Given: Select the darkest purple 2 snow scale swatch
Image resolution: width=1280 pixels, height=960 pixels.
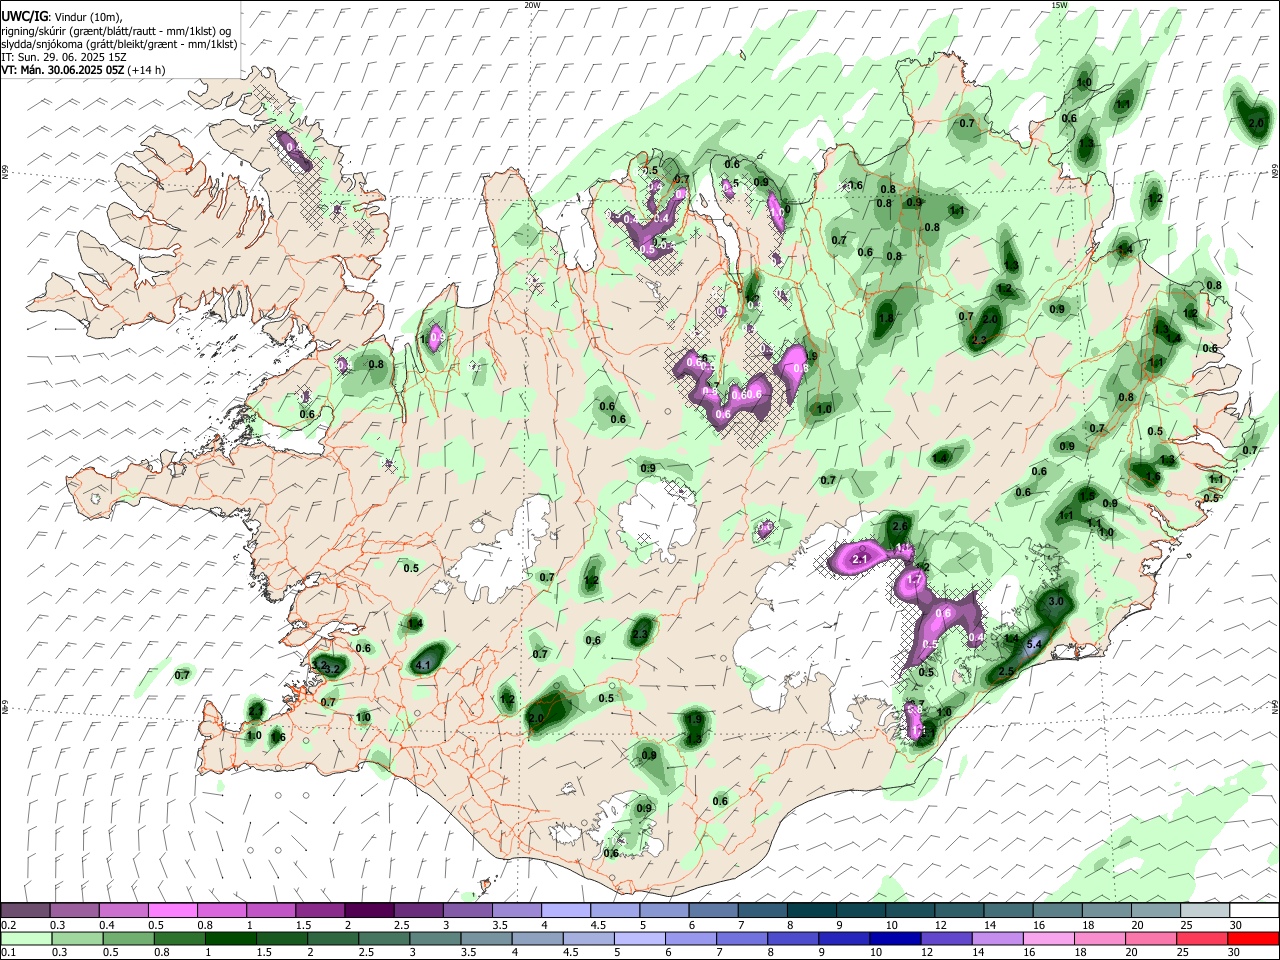Looking at the screenshot, I should pos(369,910).
